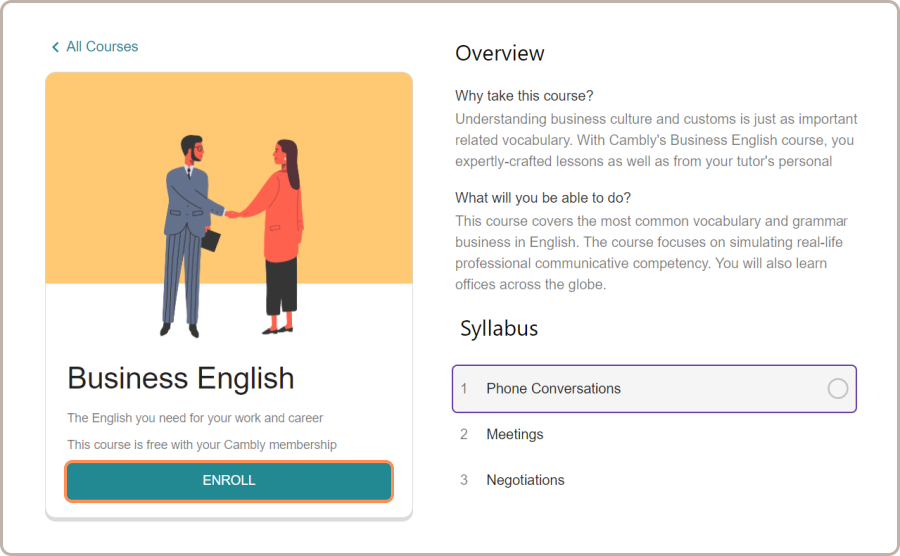
Task: Click lesson number 3 beside Negotiations
Action: point(464,480)
